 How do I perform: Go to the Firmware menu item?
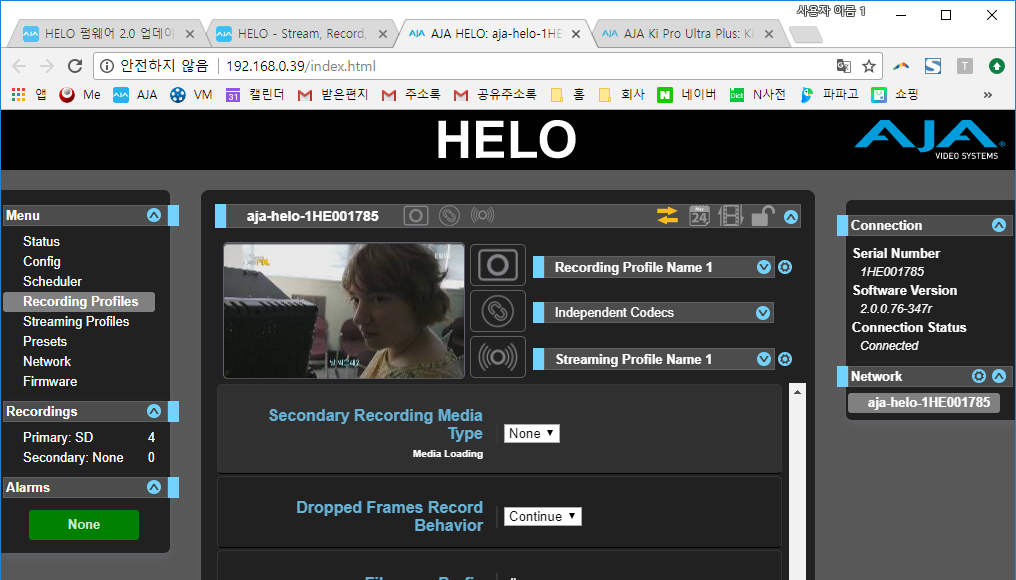point(50,381)
